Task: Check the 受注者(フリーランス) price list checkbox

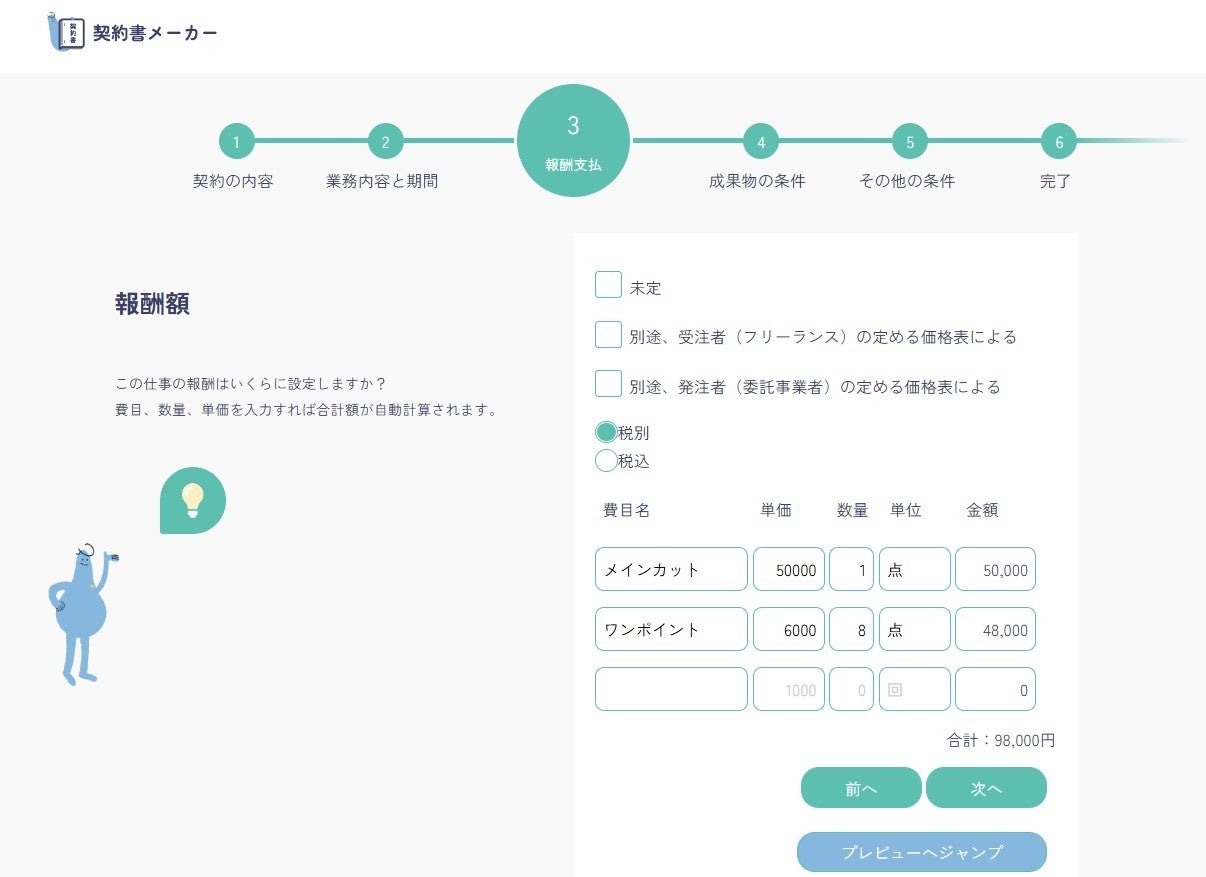Action: (608, 334)
